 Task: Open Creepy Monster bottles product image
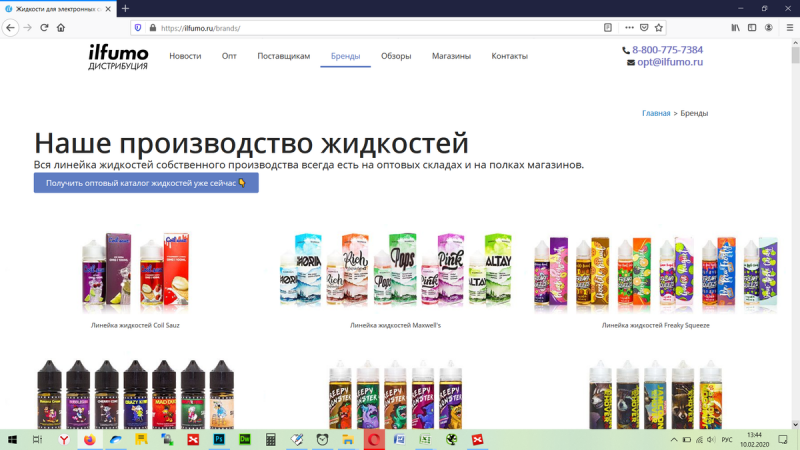(x=395, y=394)
